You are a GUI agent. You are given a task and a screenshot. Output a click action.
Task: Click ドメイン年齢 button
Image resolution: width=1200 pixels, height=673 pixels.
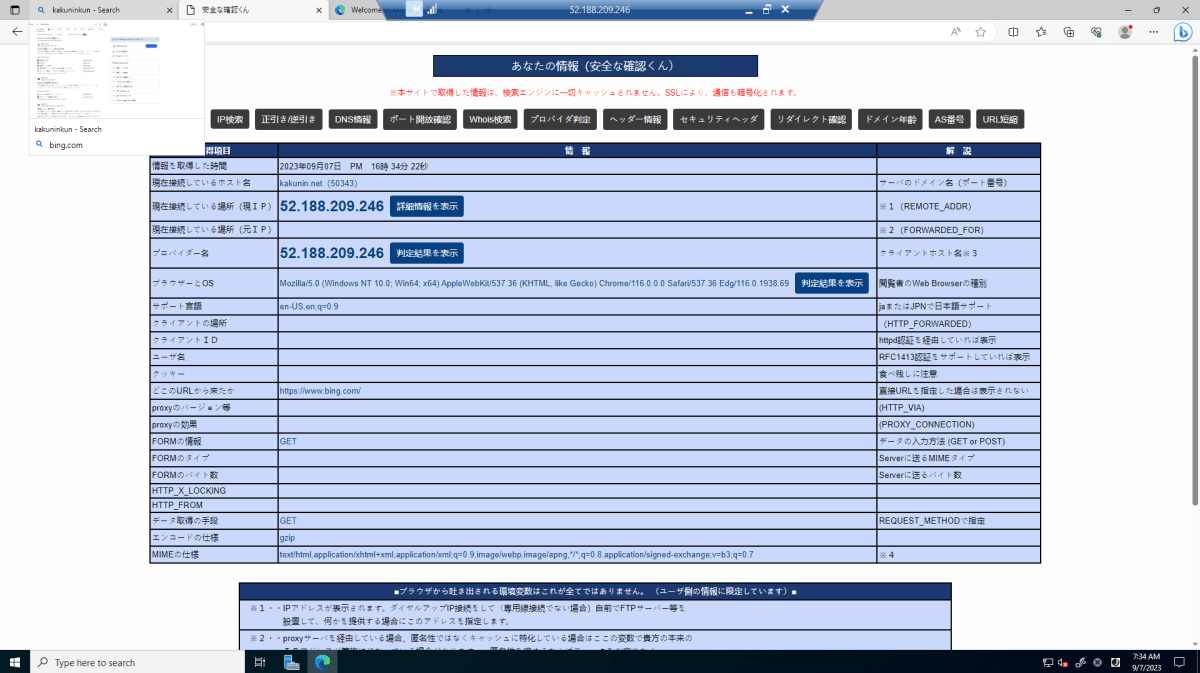(x=890, y=119)
